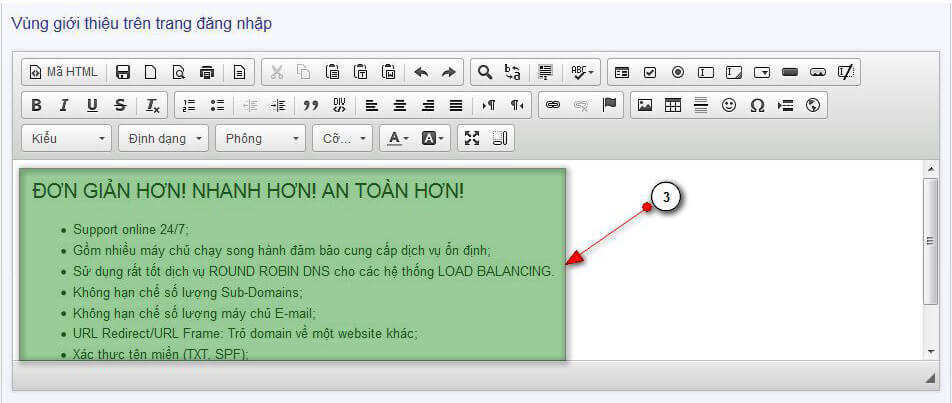The width and height of the screenshot is (952, 403).
Task: Click the Copy icon
Action: tap(304, 72)
